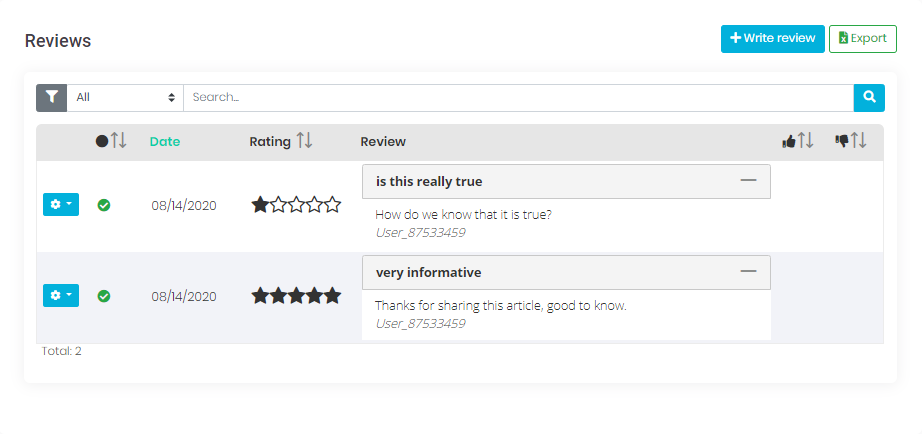This screenshot has width=923, height=435.
Task: Click the Export button
Action: point(862,39)
